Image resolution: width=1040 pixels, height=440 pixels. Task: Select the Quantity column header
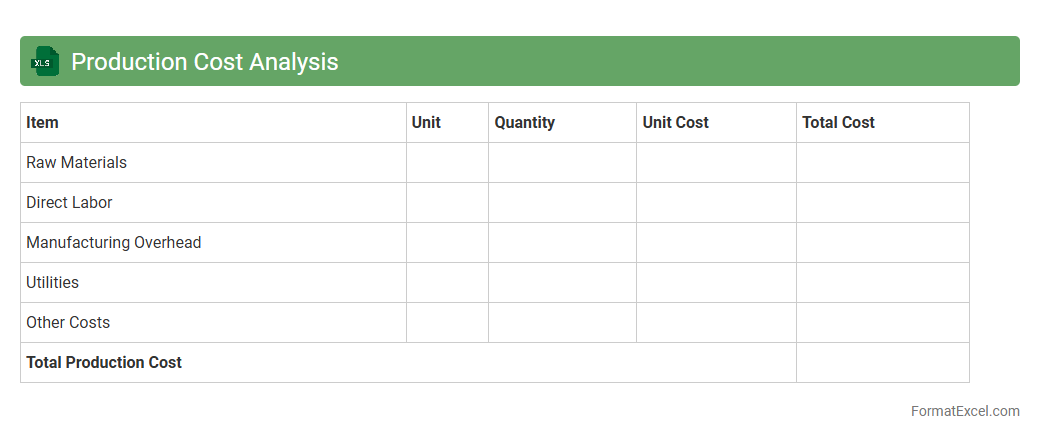(x=525, y=122)
